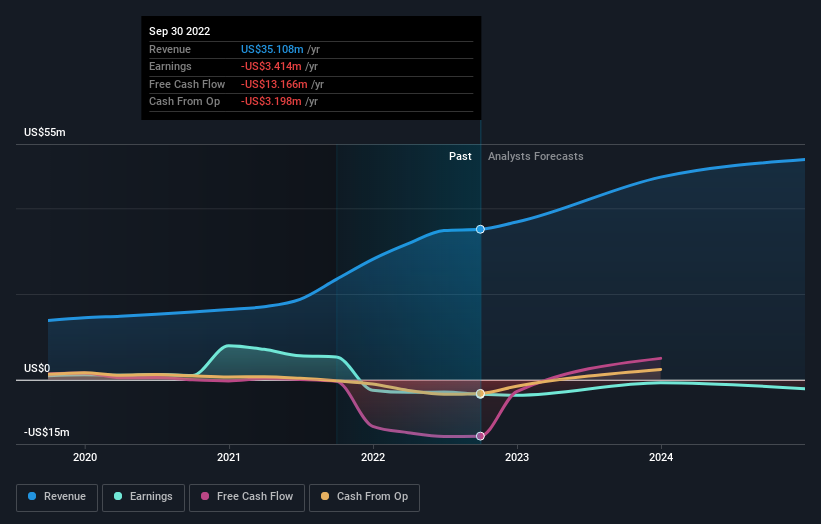Toggle the Cash From Op legend series
Screen dimensions: 821x524
364,497
